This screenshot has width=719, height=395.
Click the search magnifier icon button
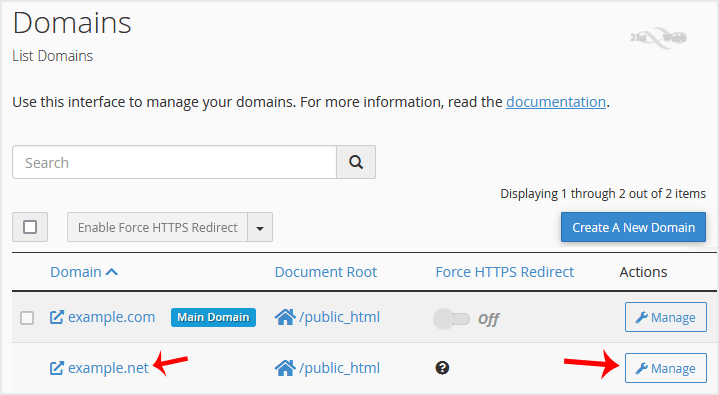click(356, 162)
